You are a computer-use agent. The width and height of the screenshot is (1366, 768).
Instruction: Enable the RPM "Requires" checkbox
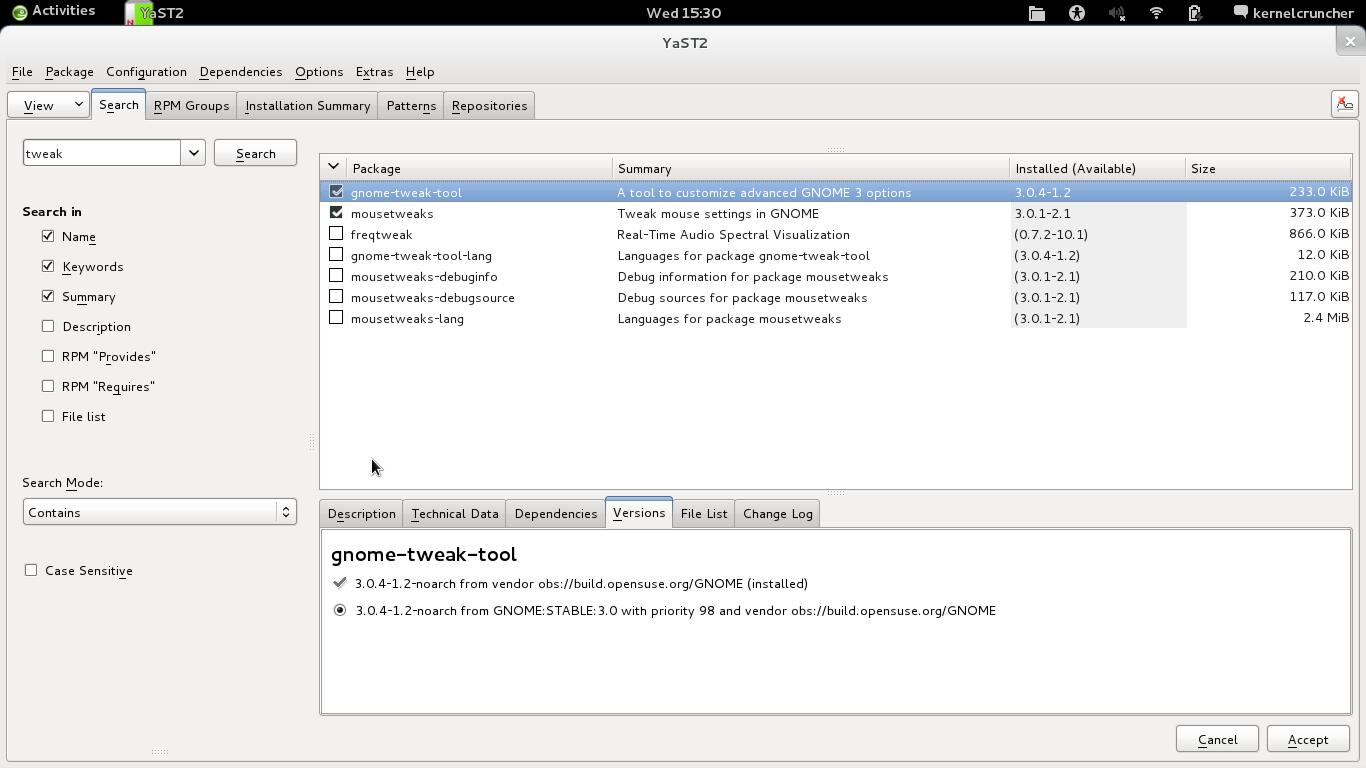(48, 386)
